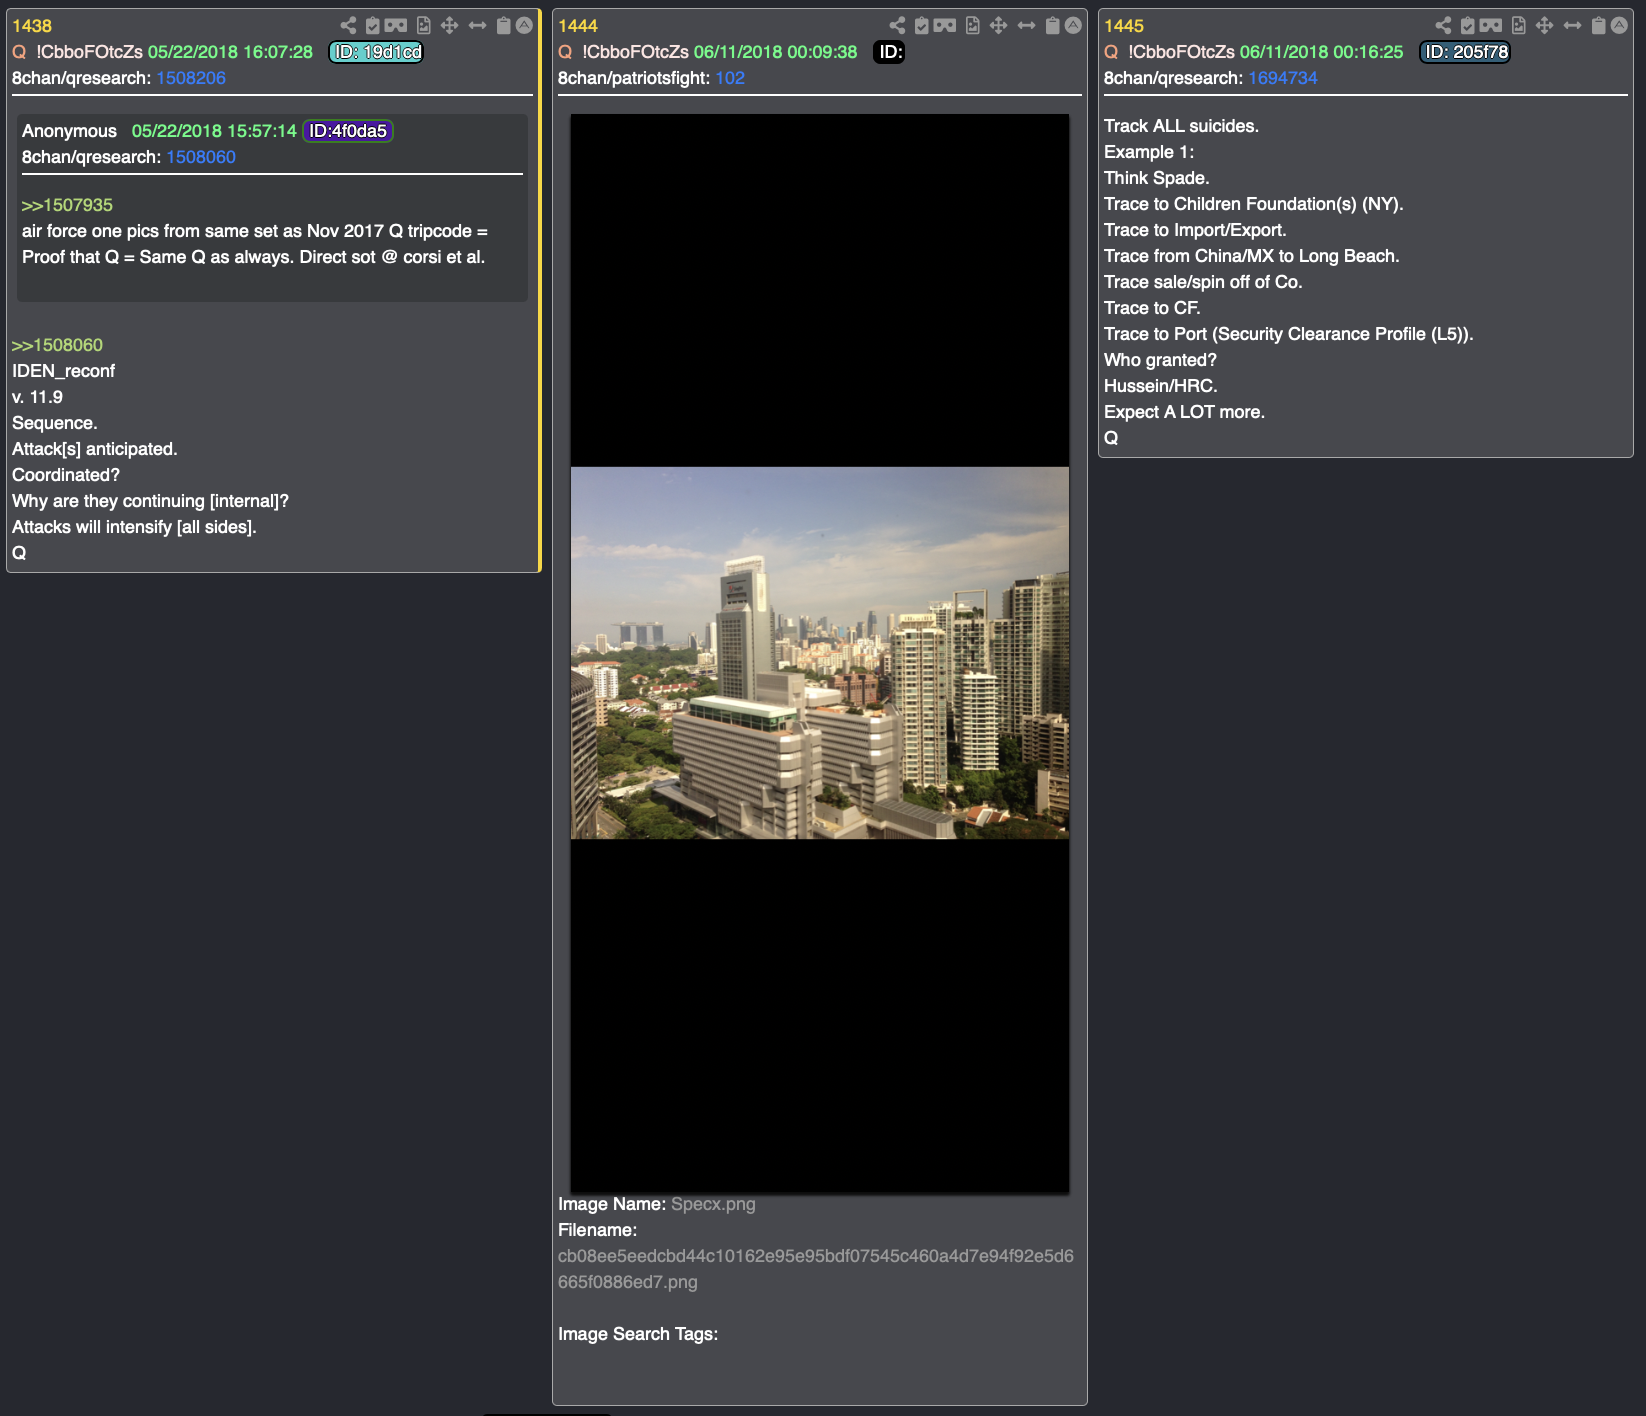Open patriotsfight post link 102
The image size is (1646, 1416).
pyautogui.click(x=730, y=78)
